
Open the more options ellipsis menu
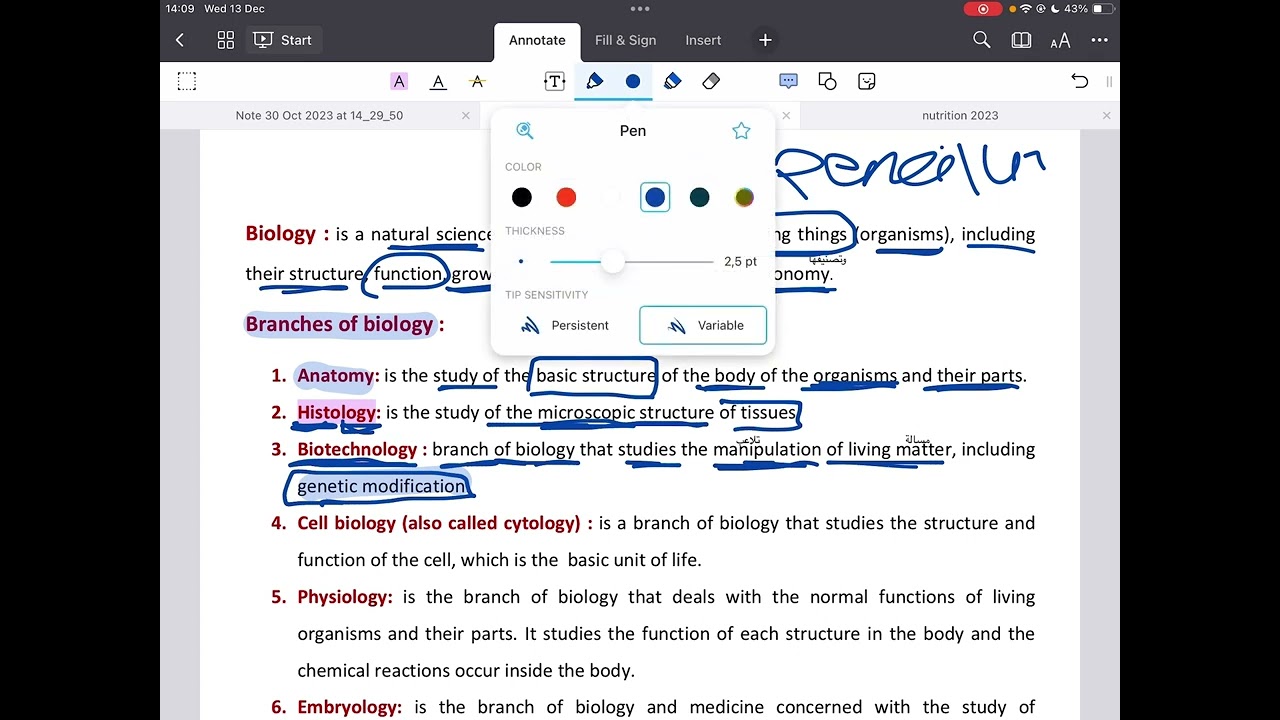1100,40
